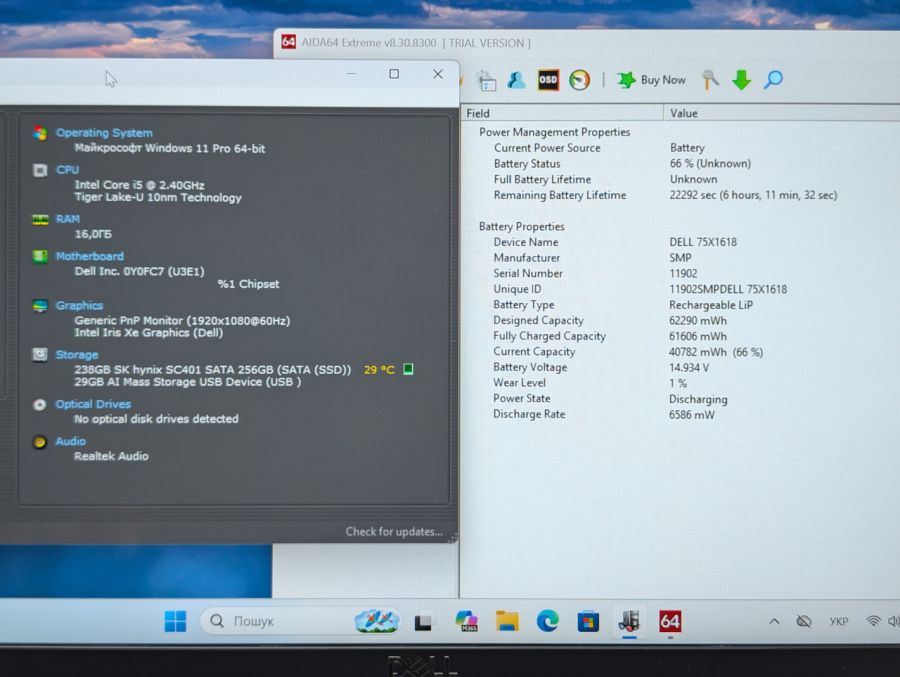Open the Storage section link
900x677 pixels.
click(76, 355)
